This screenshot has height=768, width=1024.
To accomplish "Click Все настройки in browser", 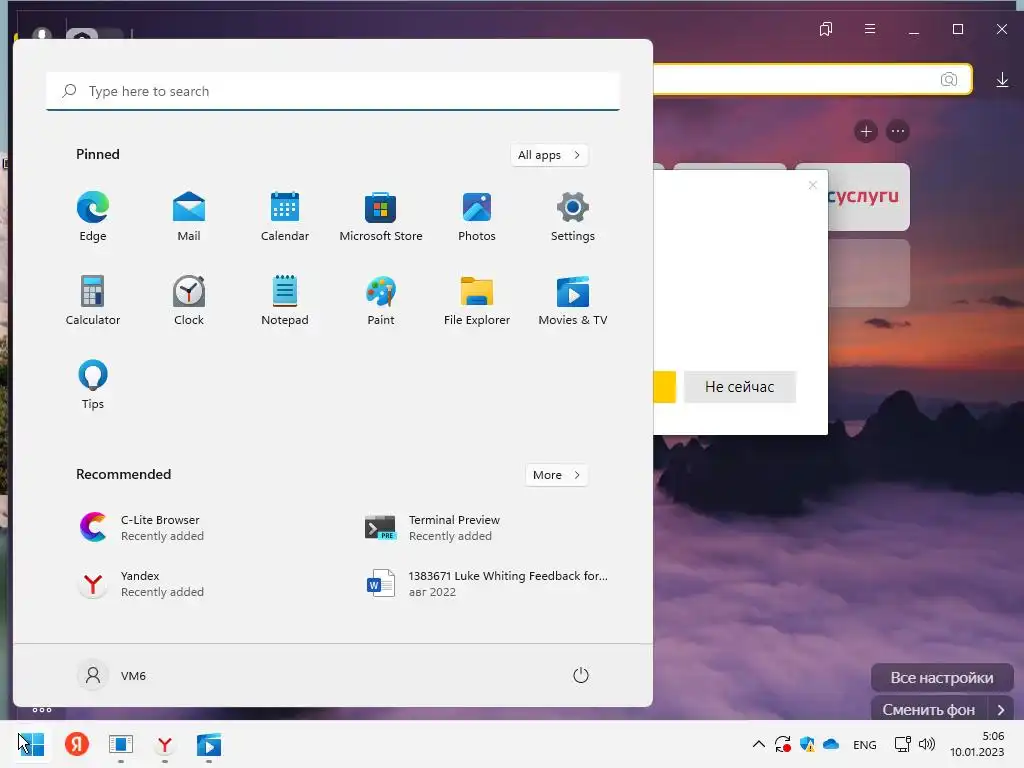I will [x=942, y=678].
